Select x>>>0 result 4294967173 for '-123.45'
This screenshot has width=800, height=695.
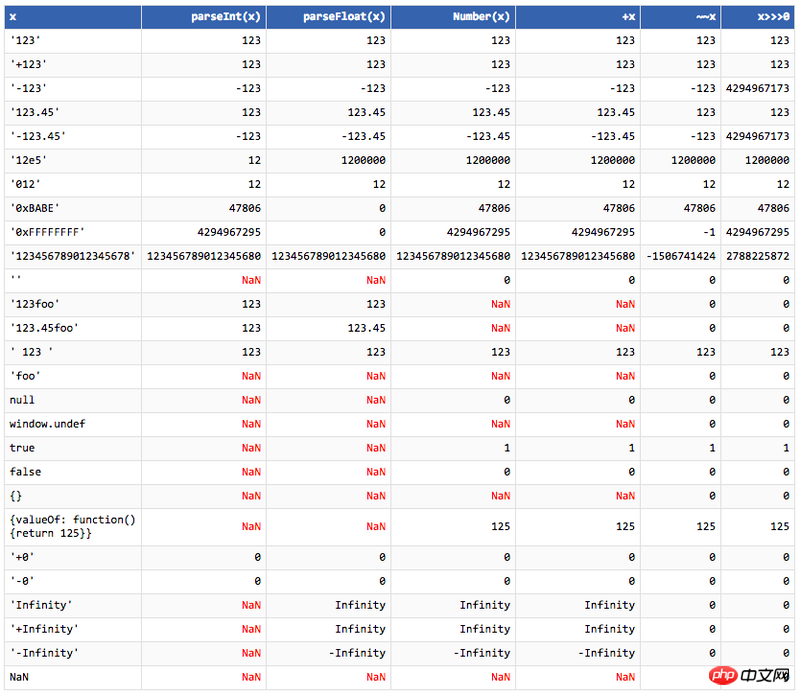[x=758, y=136]
